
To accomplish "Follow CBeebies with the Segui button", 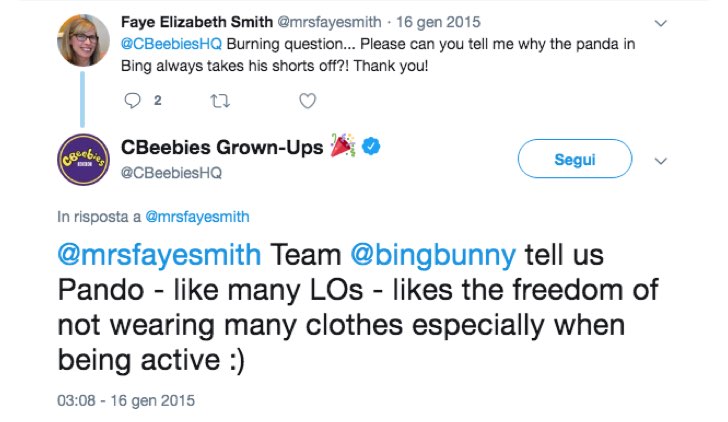I will click(x=575, y=159).
